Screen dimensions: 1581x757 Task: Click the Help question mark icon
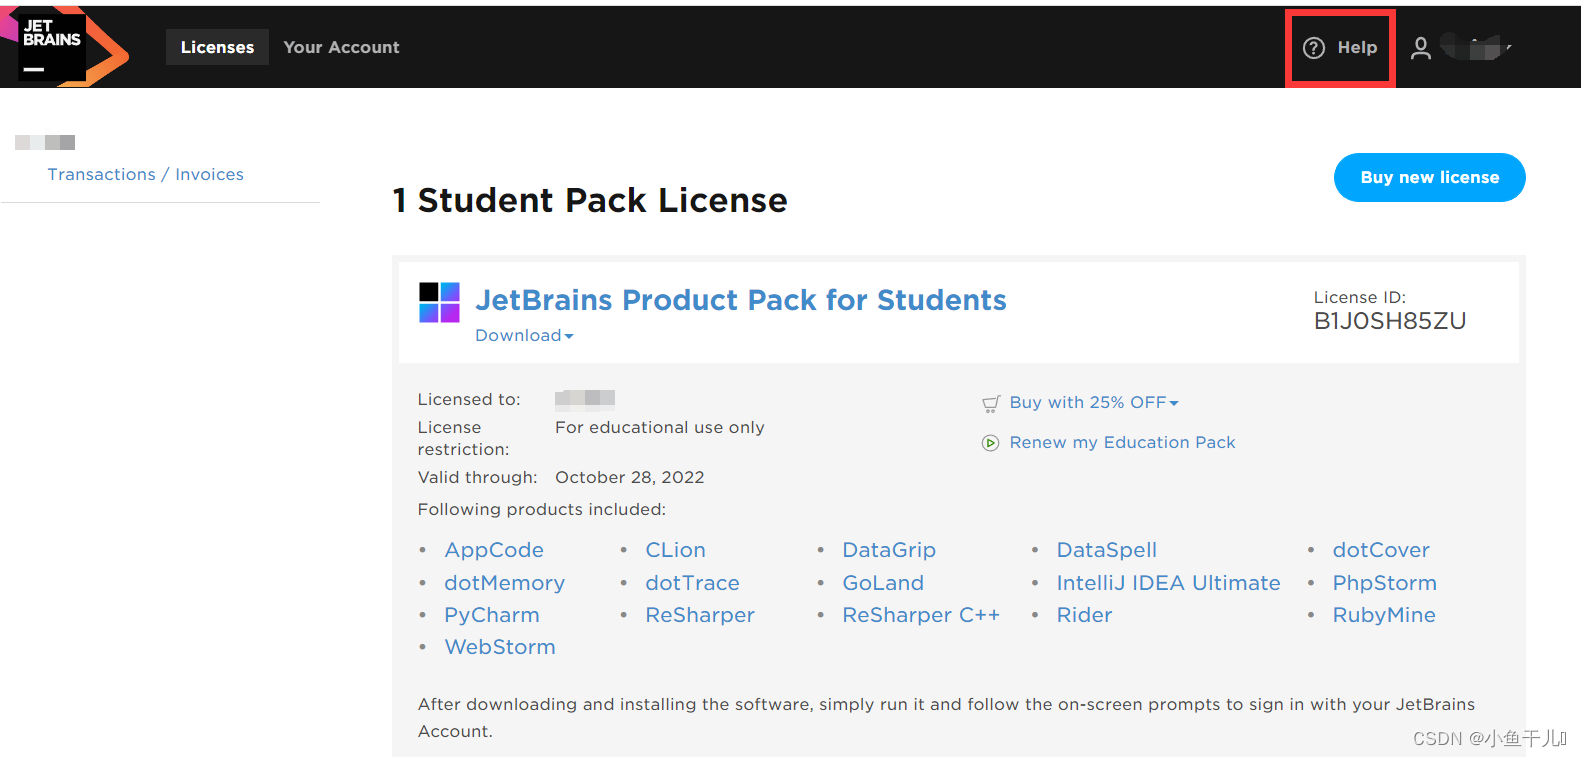pyautogui.click(x=1314, y=48)
